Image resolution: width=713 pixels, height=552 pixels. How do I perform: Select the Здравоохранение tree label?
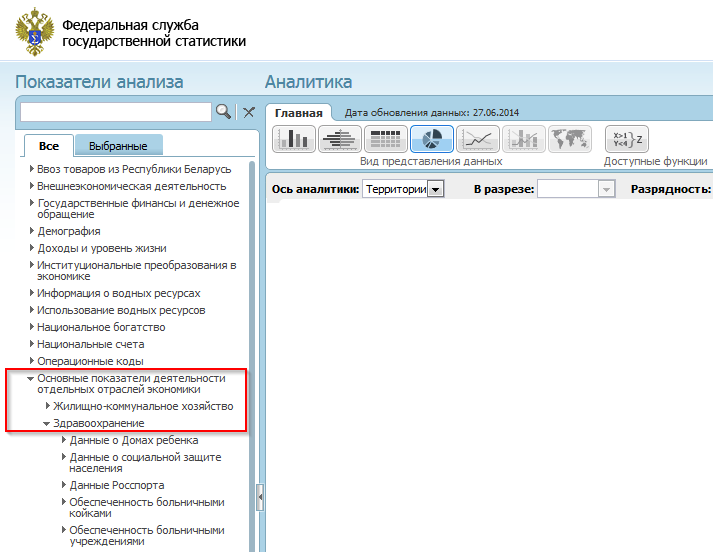pyautogui.click(x=99, y=423)
